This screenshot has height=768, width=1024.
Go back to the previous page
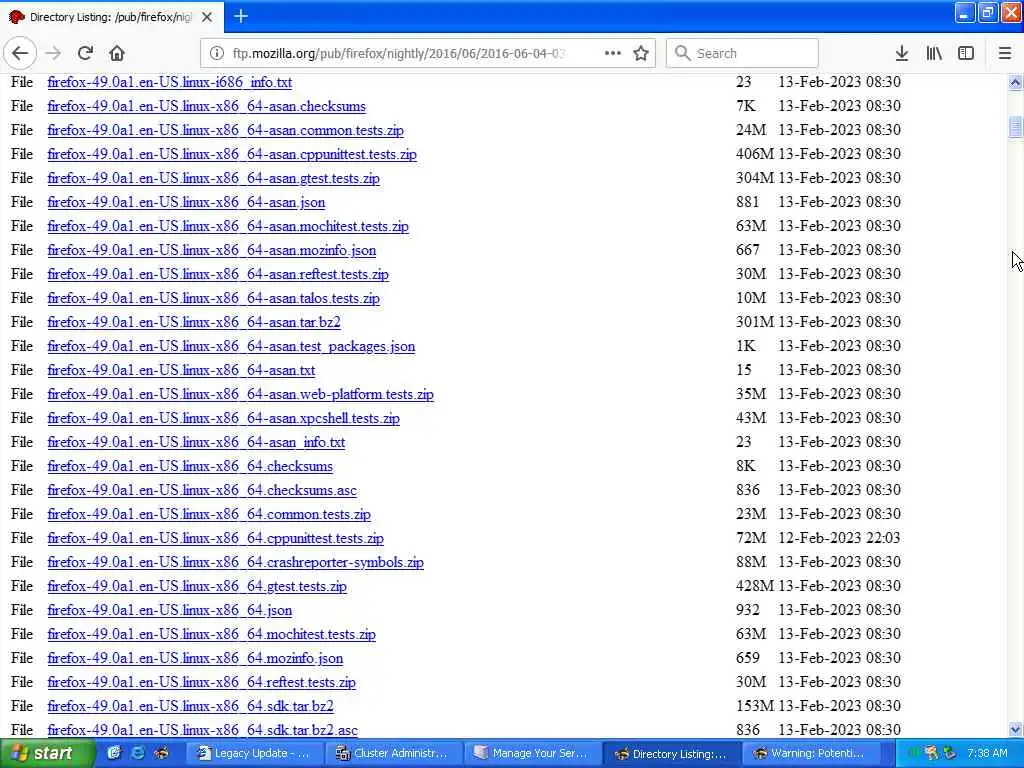click(x=20, y=54)
